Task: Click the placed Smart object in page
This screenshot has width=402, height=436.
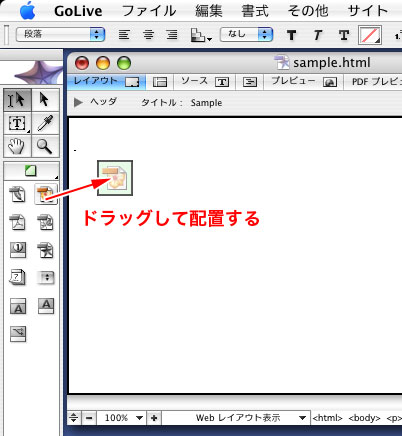Action: tap(115, 178)
